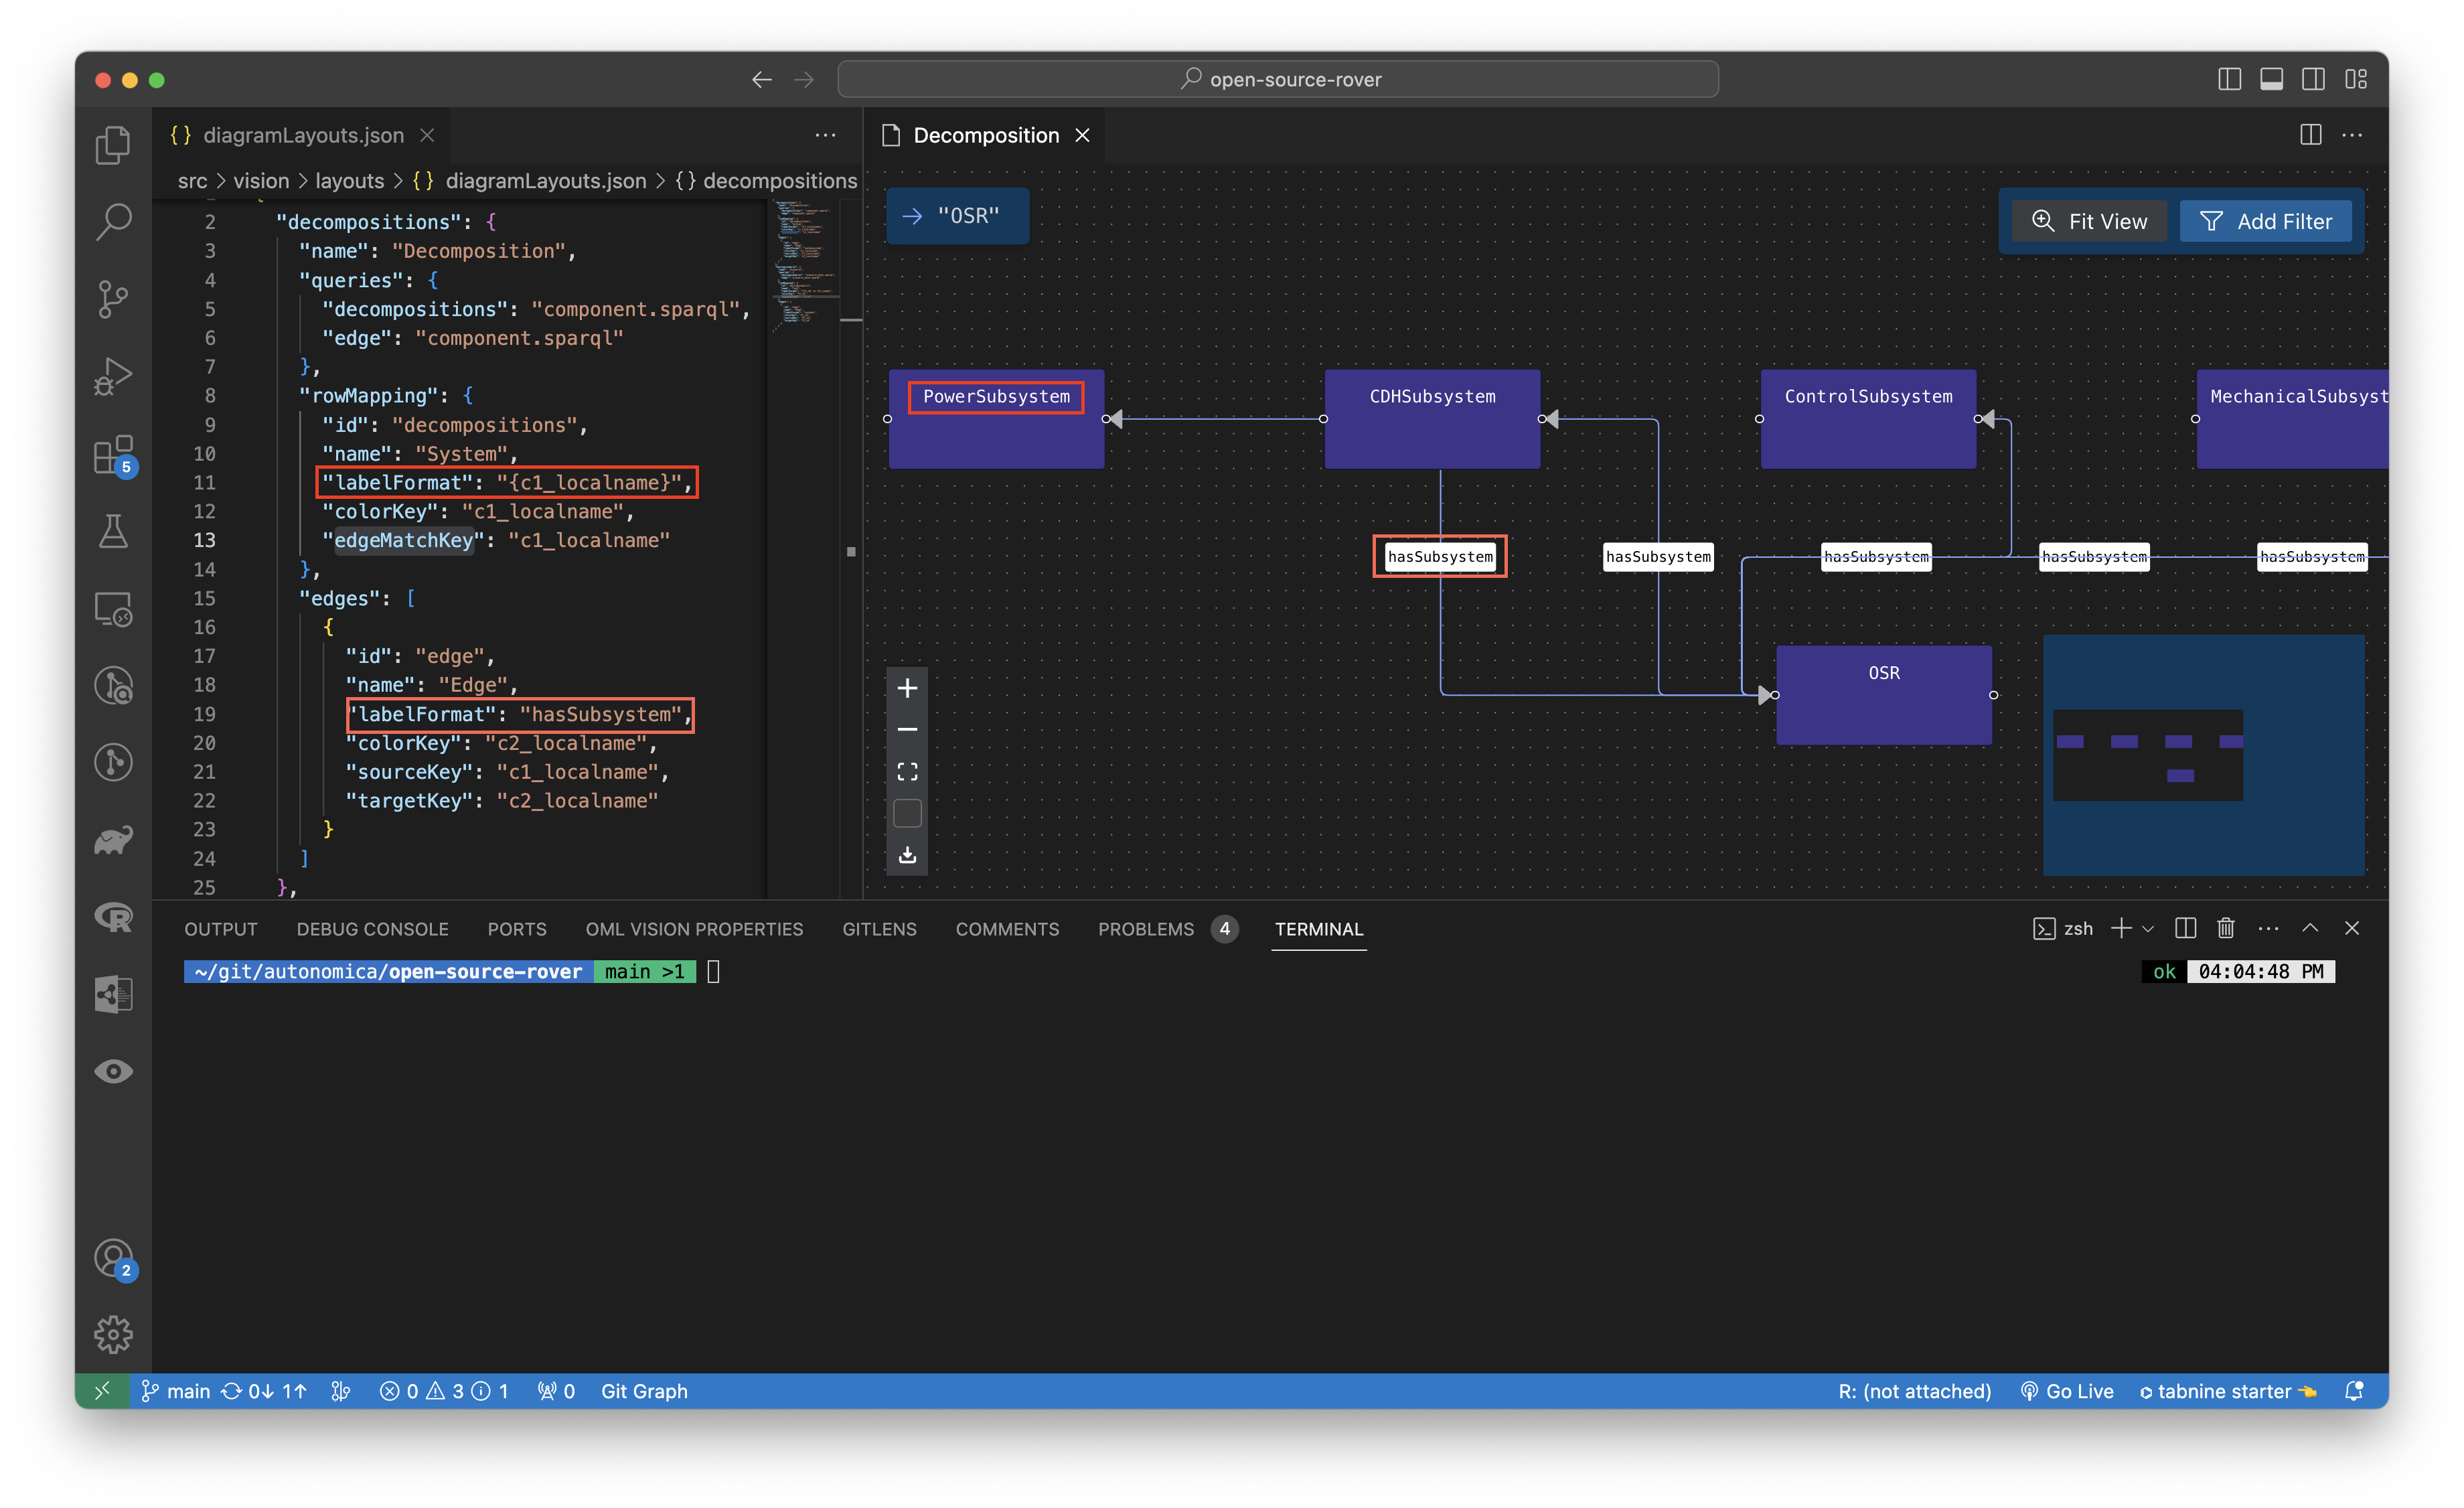
Task: Toggle the bottom panel layout button
Action: (2271, 79)
